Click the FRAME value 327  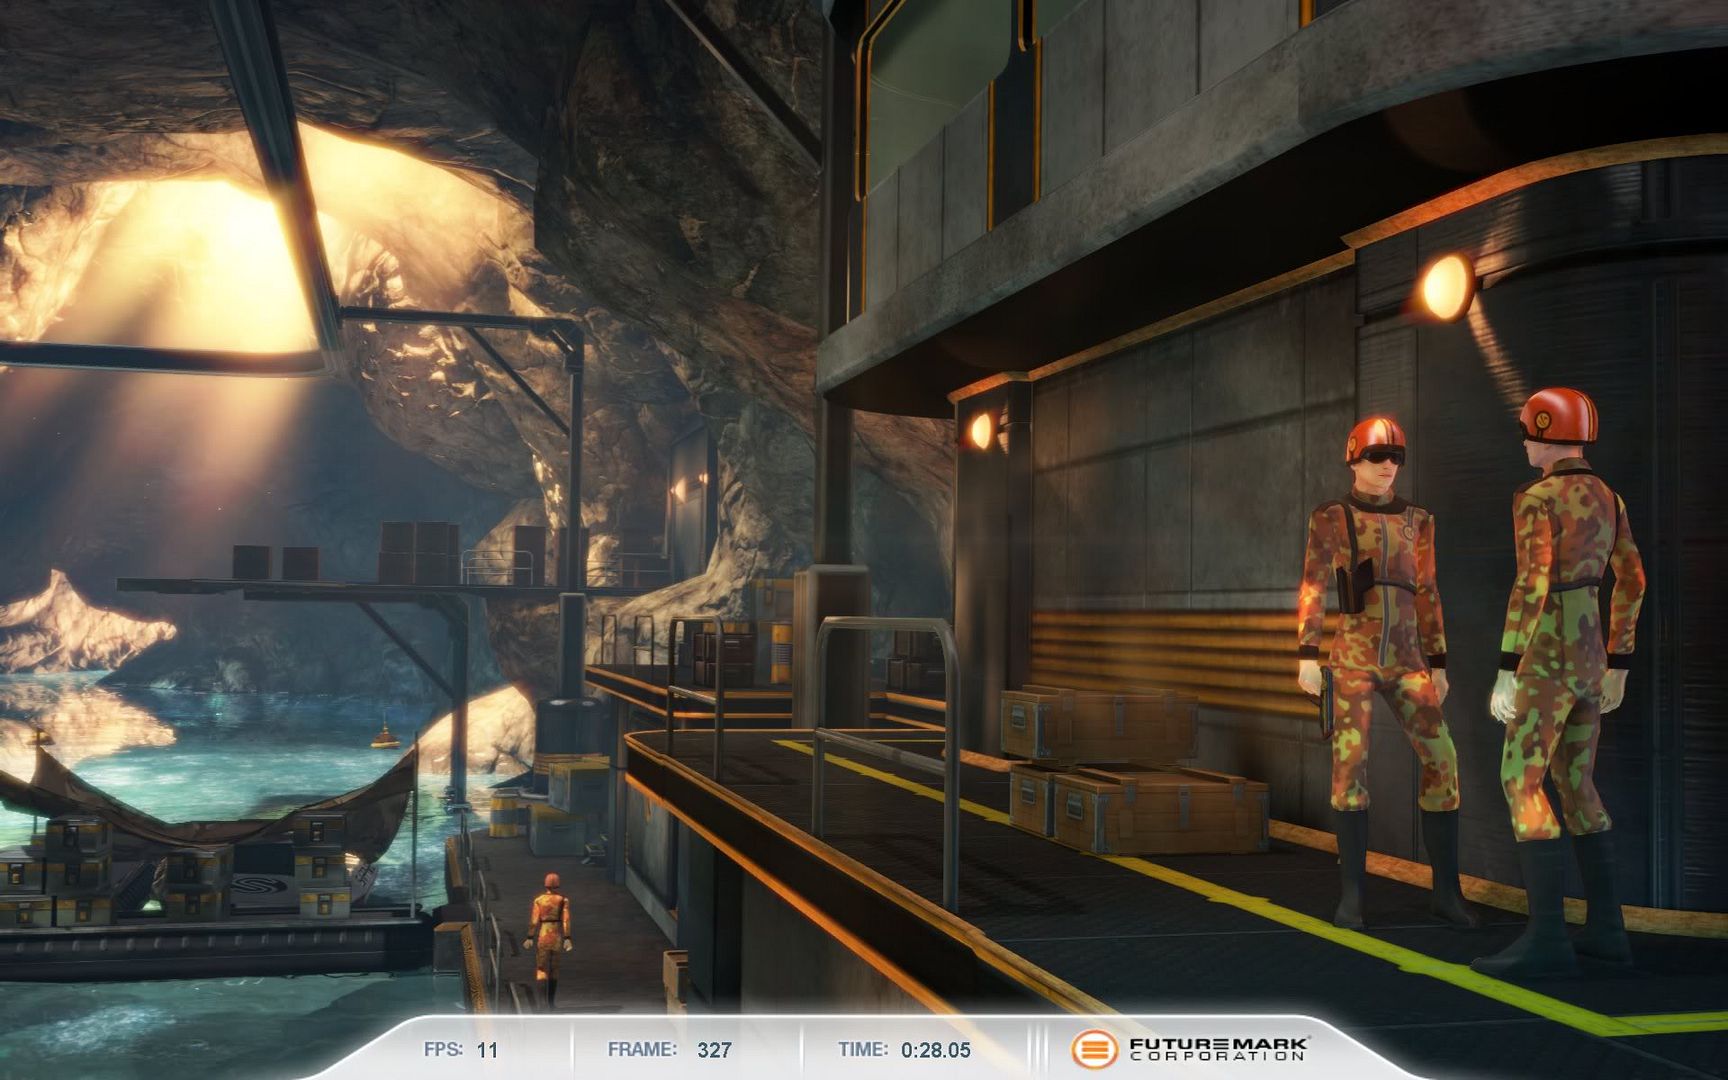click(714, 1050)
